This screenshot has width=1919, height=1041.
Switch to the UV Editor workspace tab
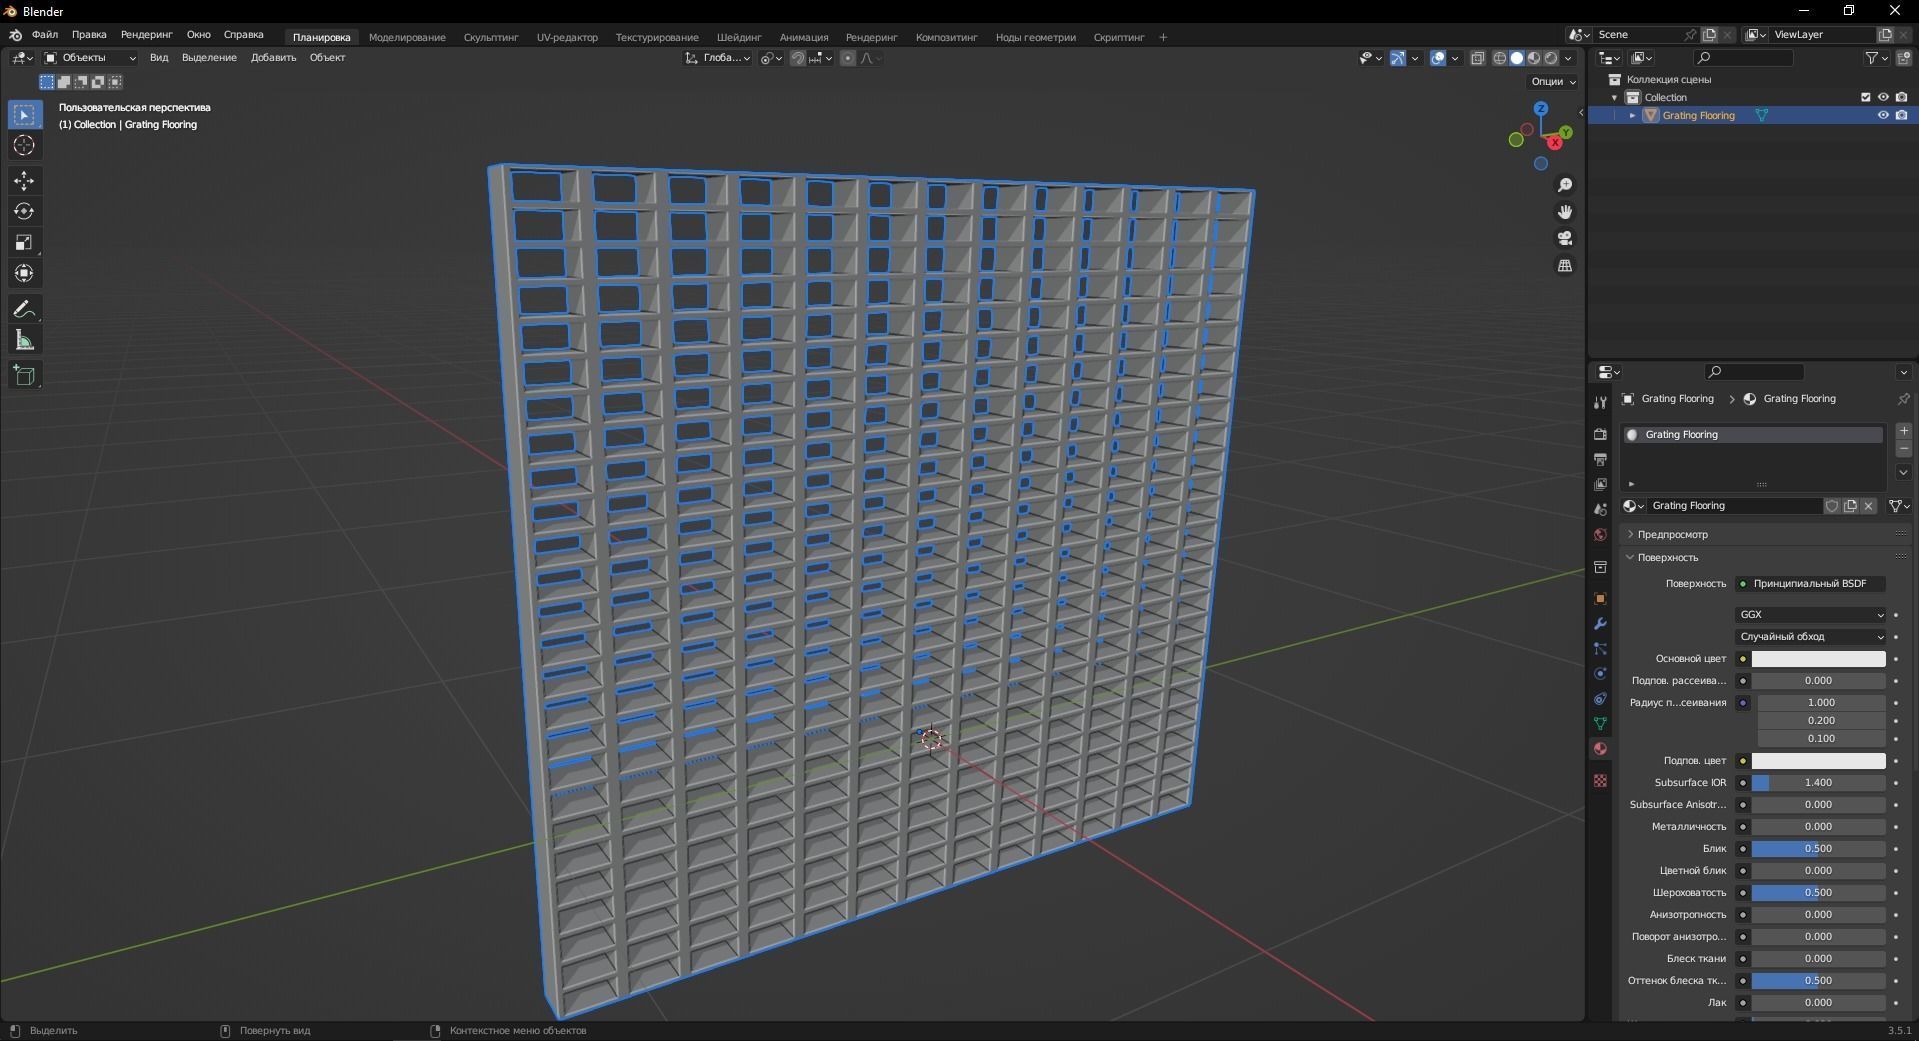tap(567, 37)
